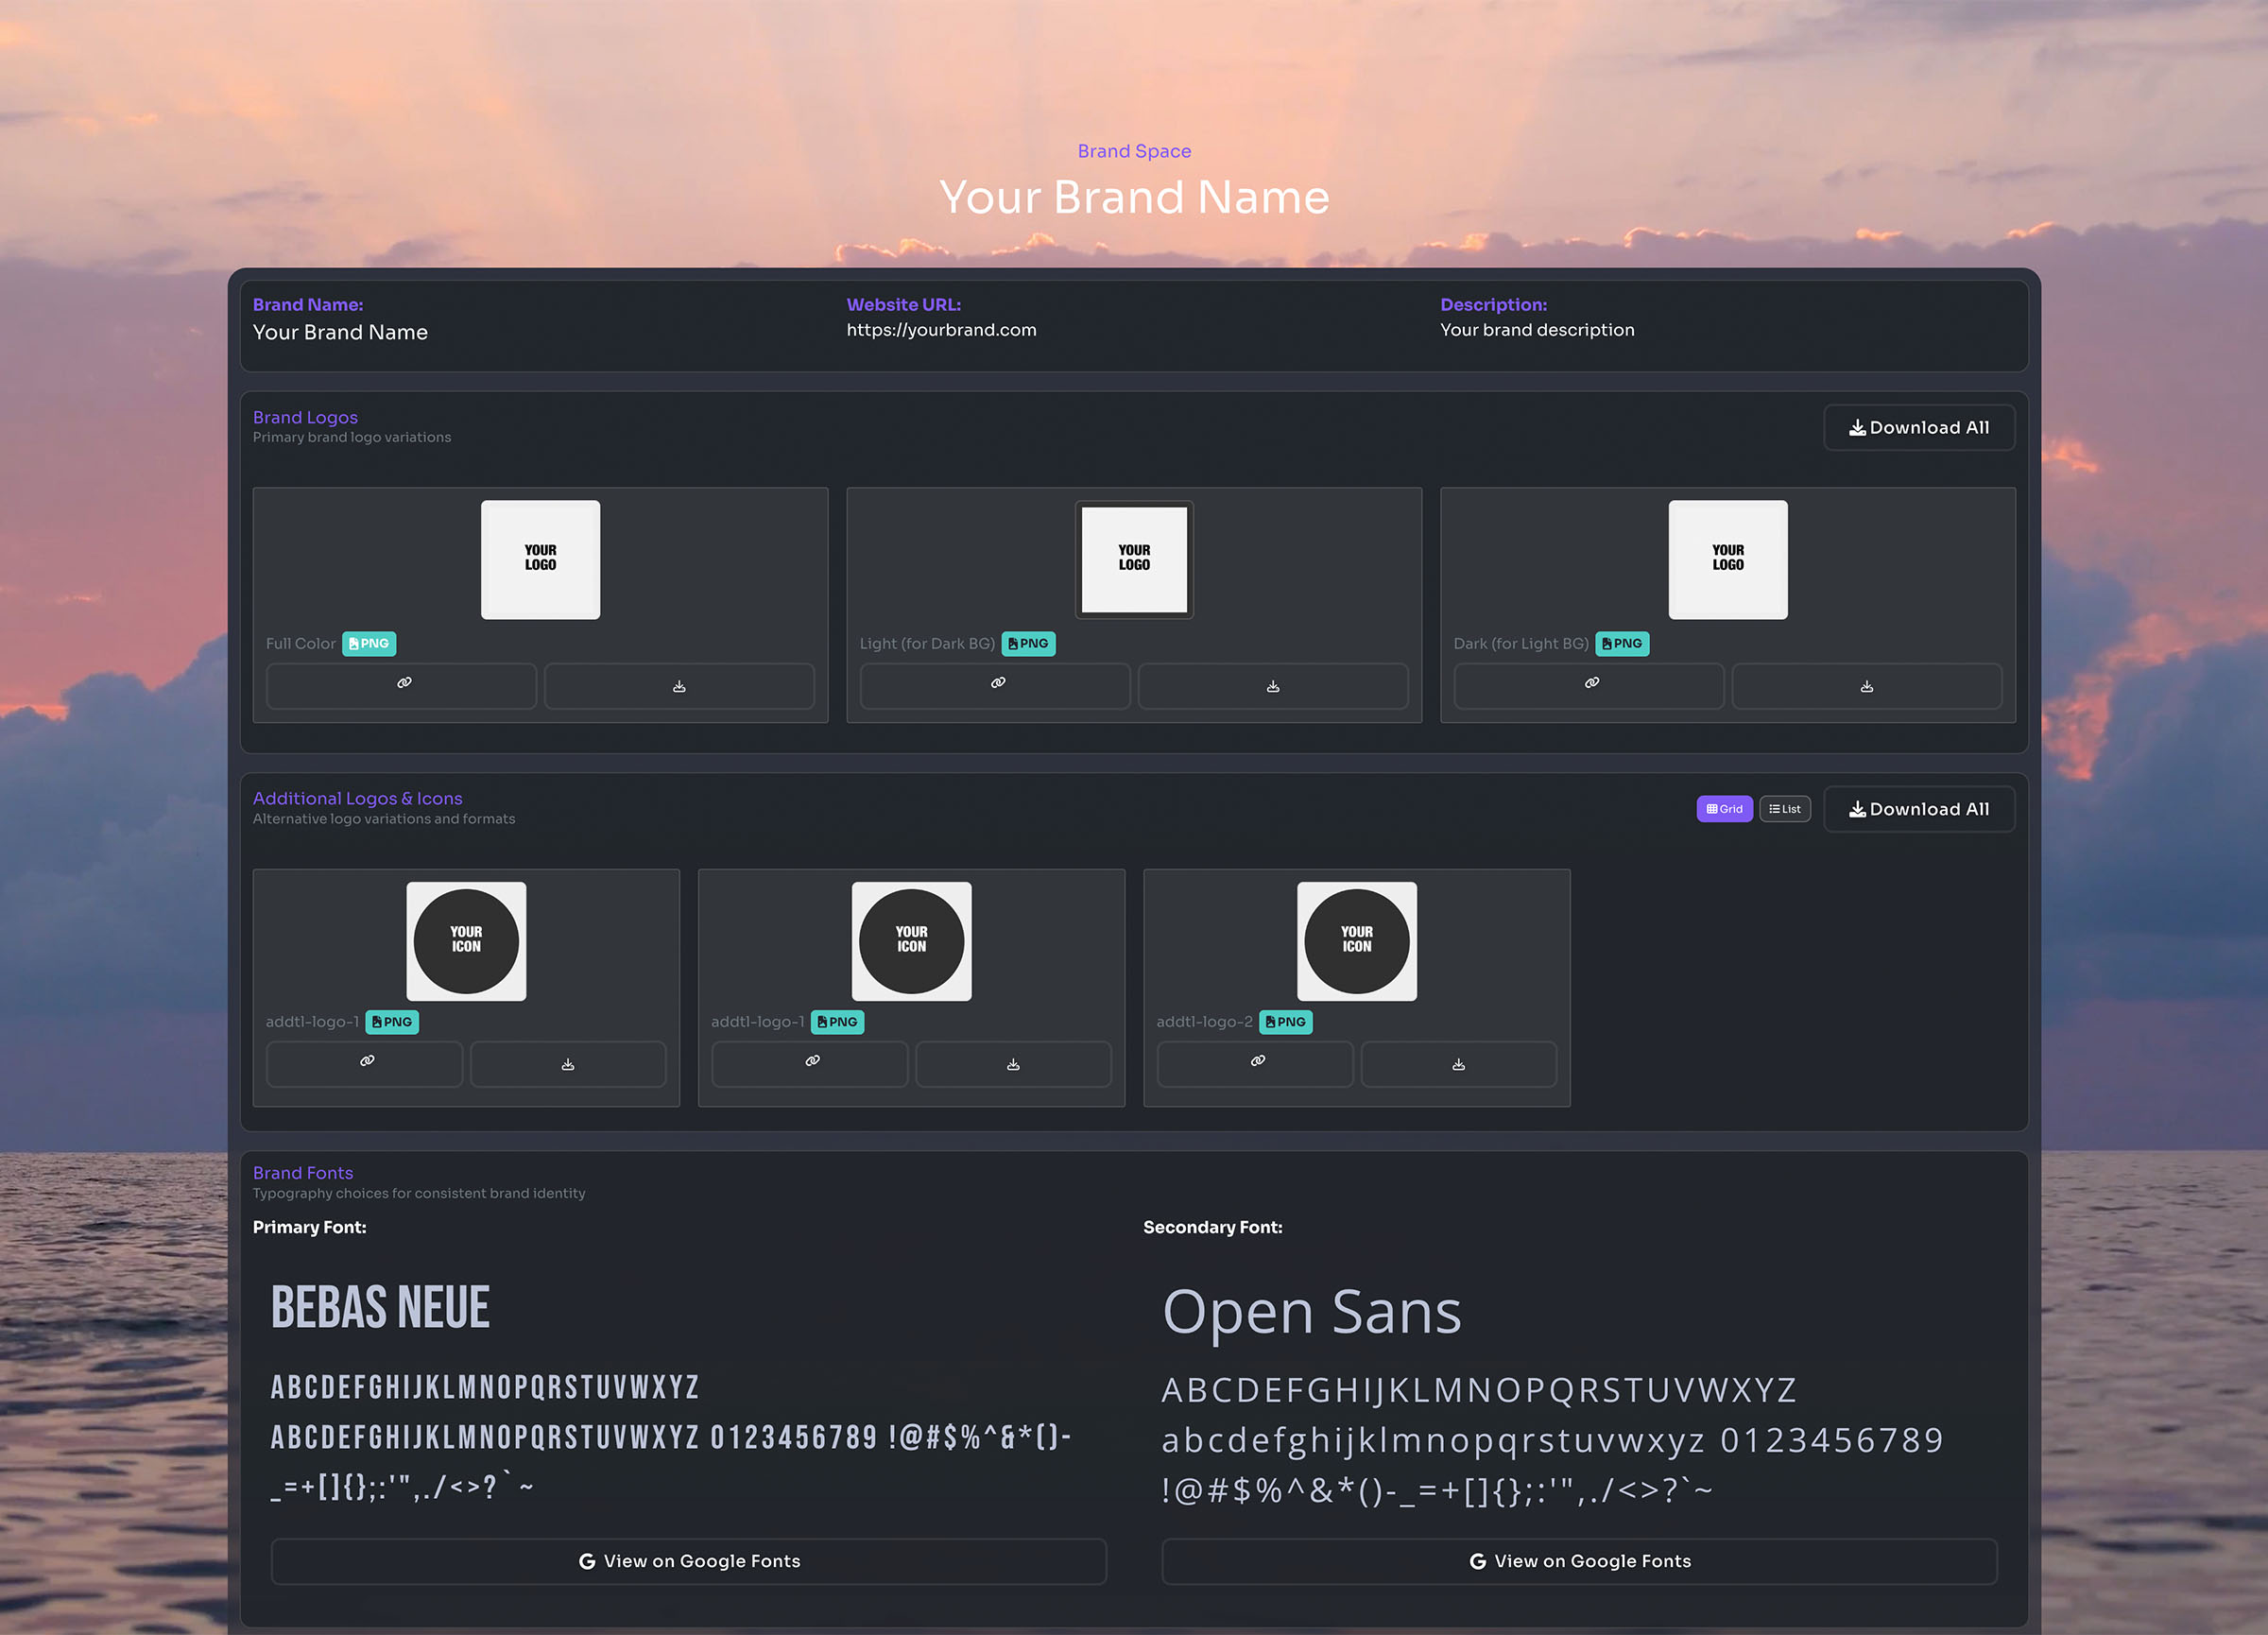Click the PNG badge on Dark logo
This screenshot has width=2268, height=1635.
click(x=1621, y=643)
